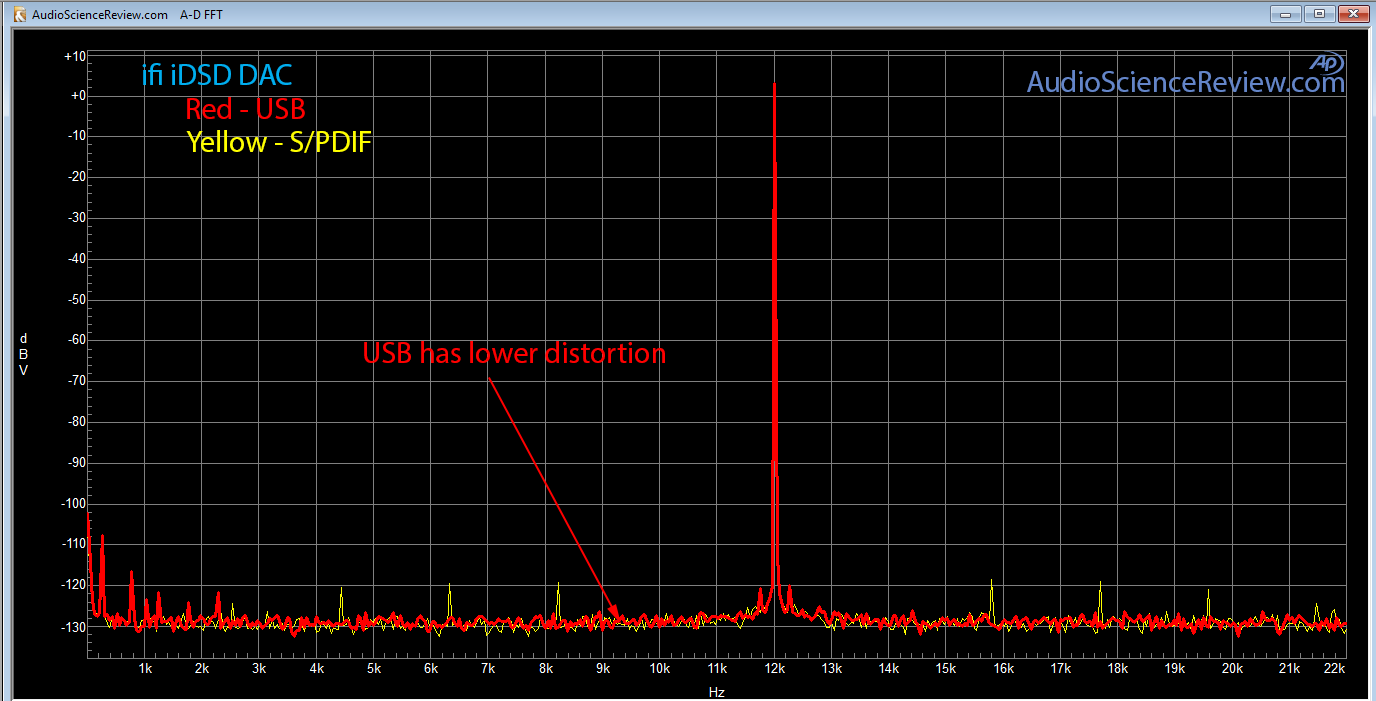Click the '22k' frequency axis label

pos(1335,668)
